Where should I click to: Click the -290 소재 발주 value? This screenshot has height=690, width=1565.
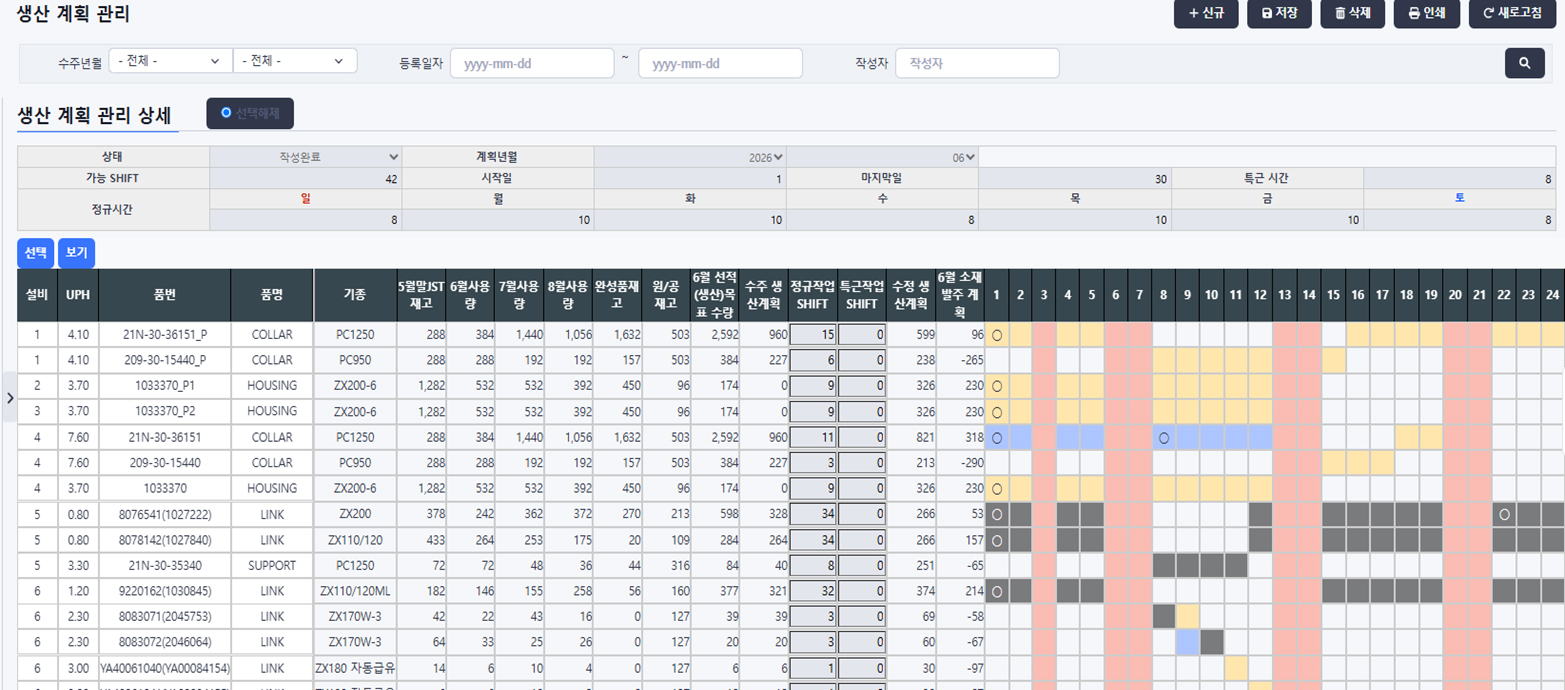tap(960, 463)
